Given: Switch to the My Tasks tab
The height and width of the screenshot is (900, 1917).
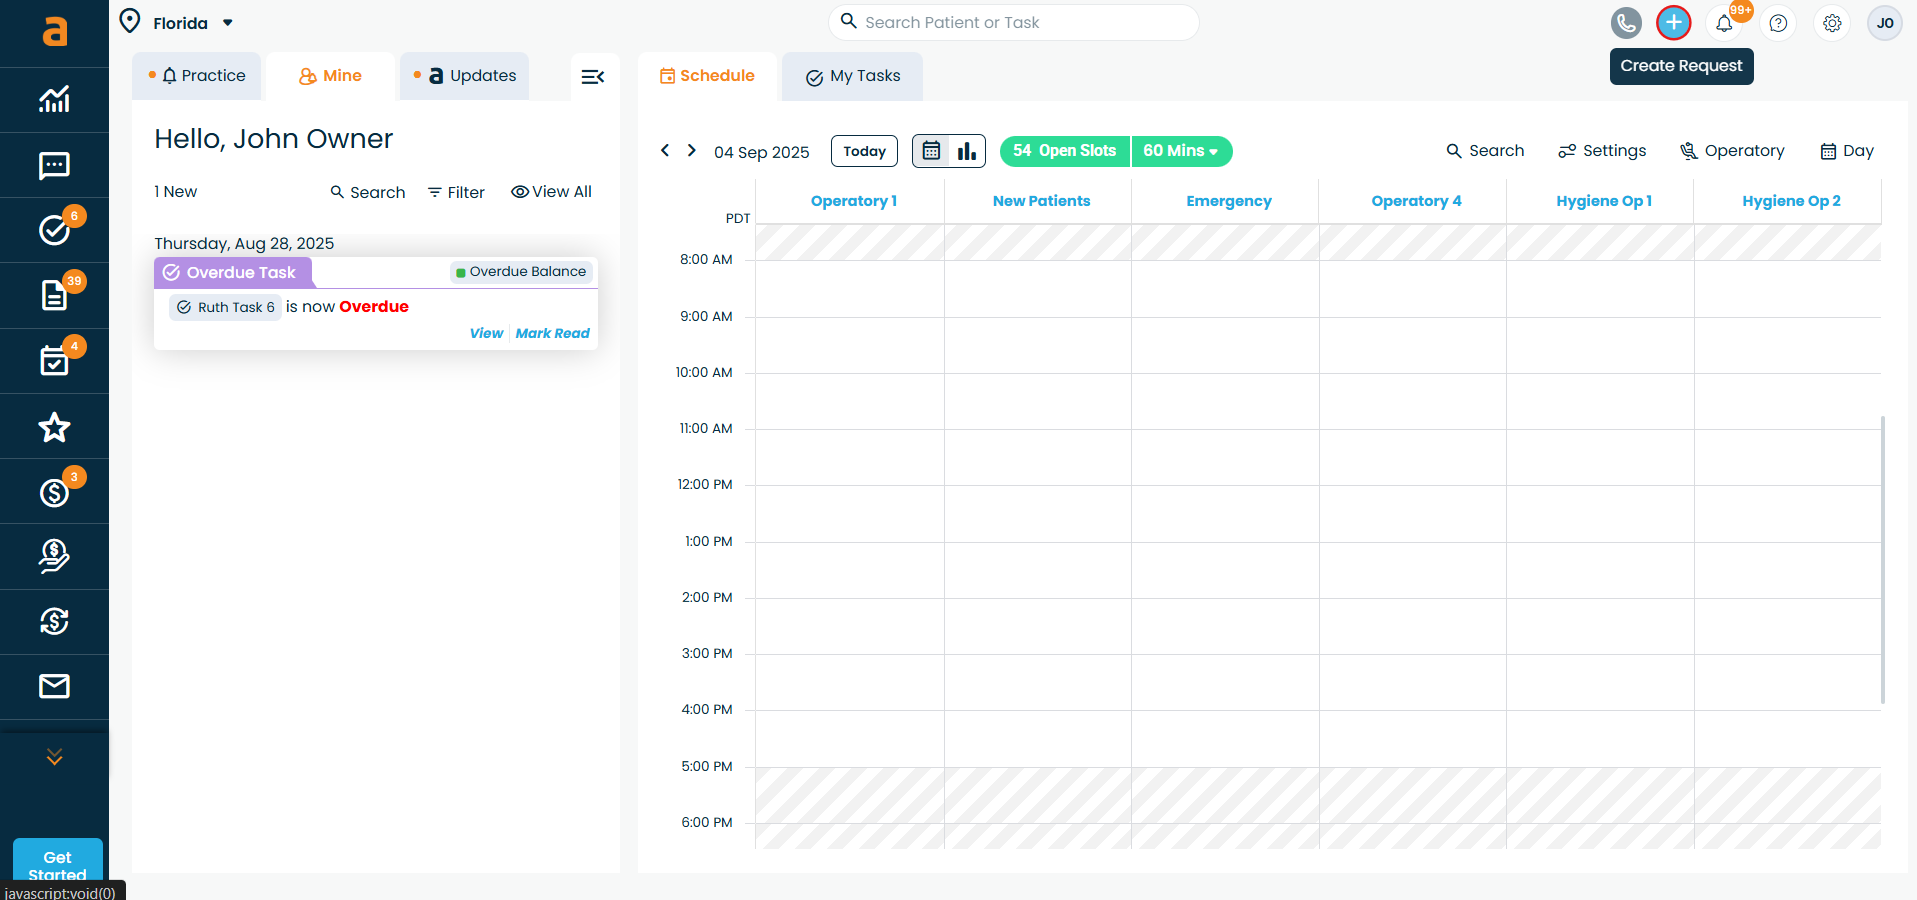Looking at the screenshot, I should click(x=853, y=77).
